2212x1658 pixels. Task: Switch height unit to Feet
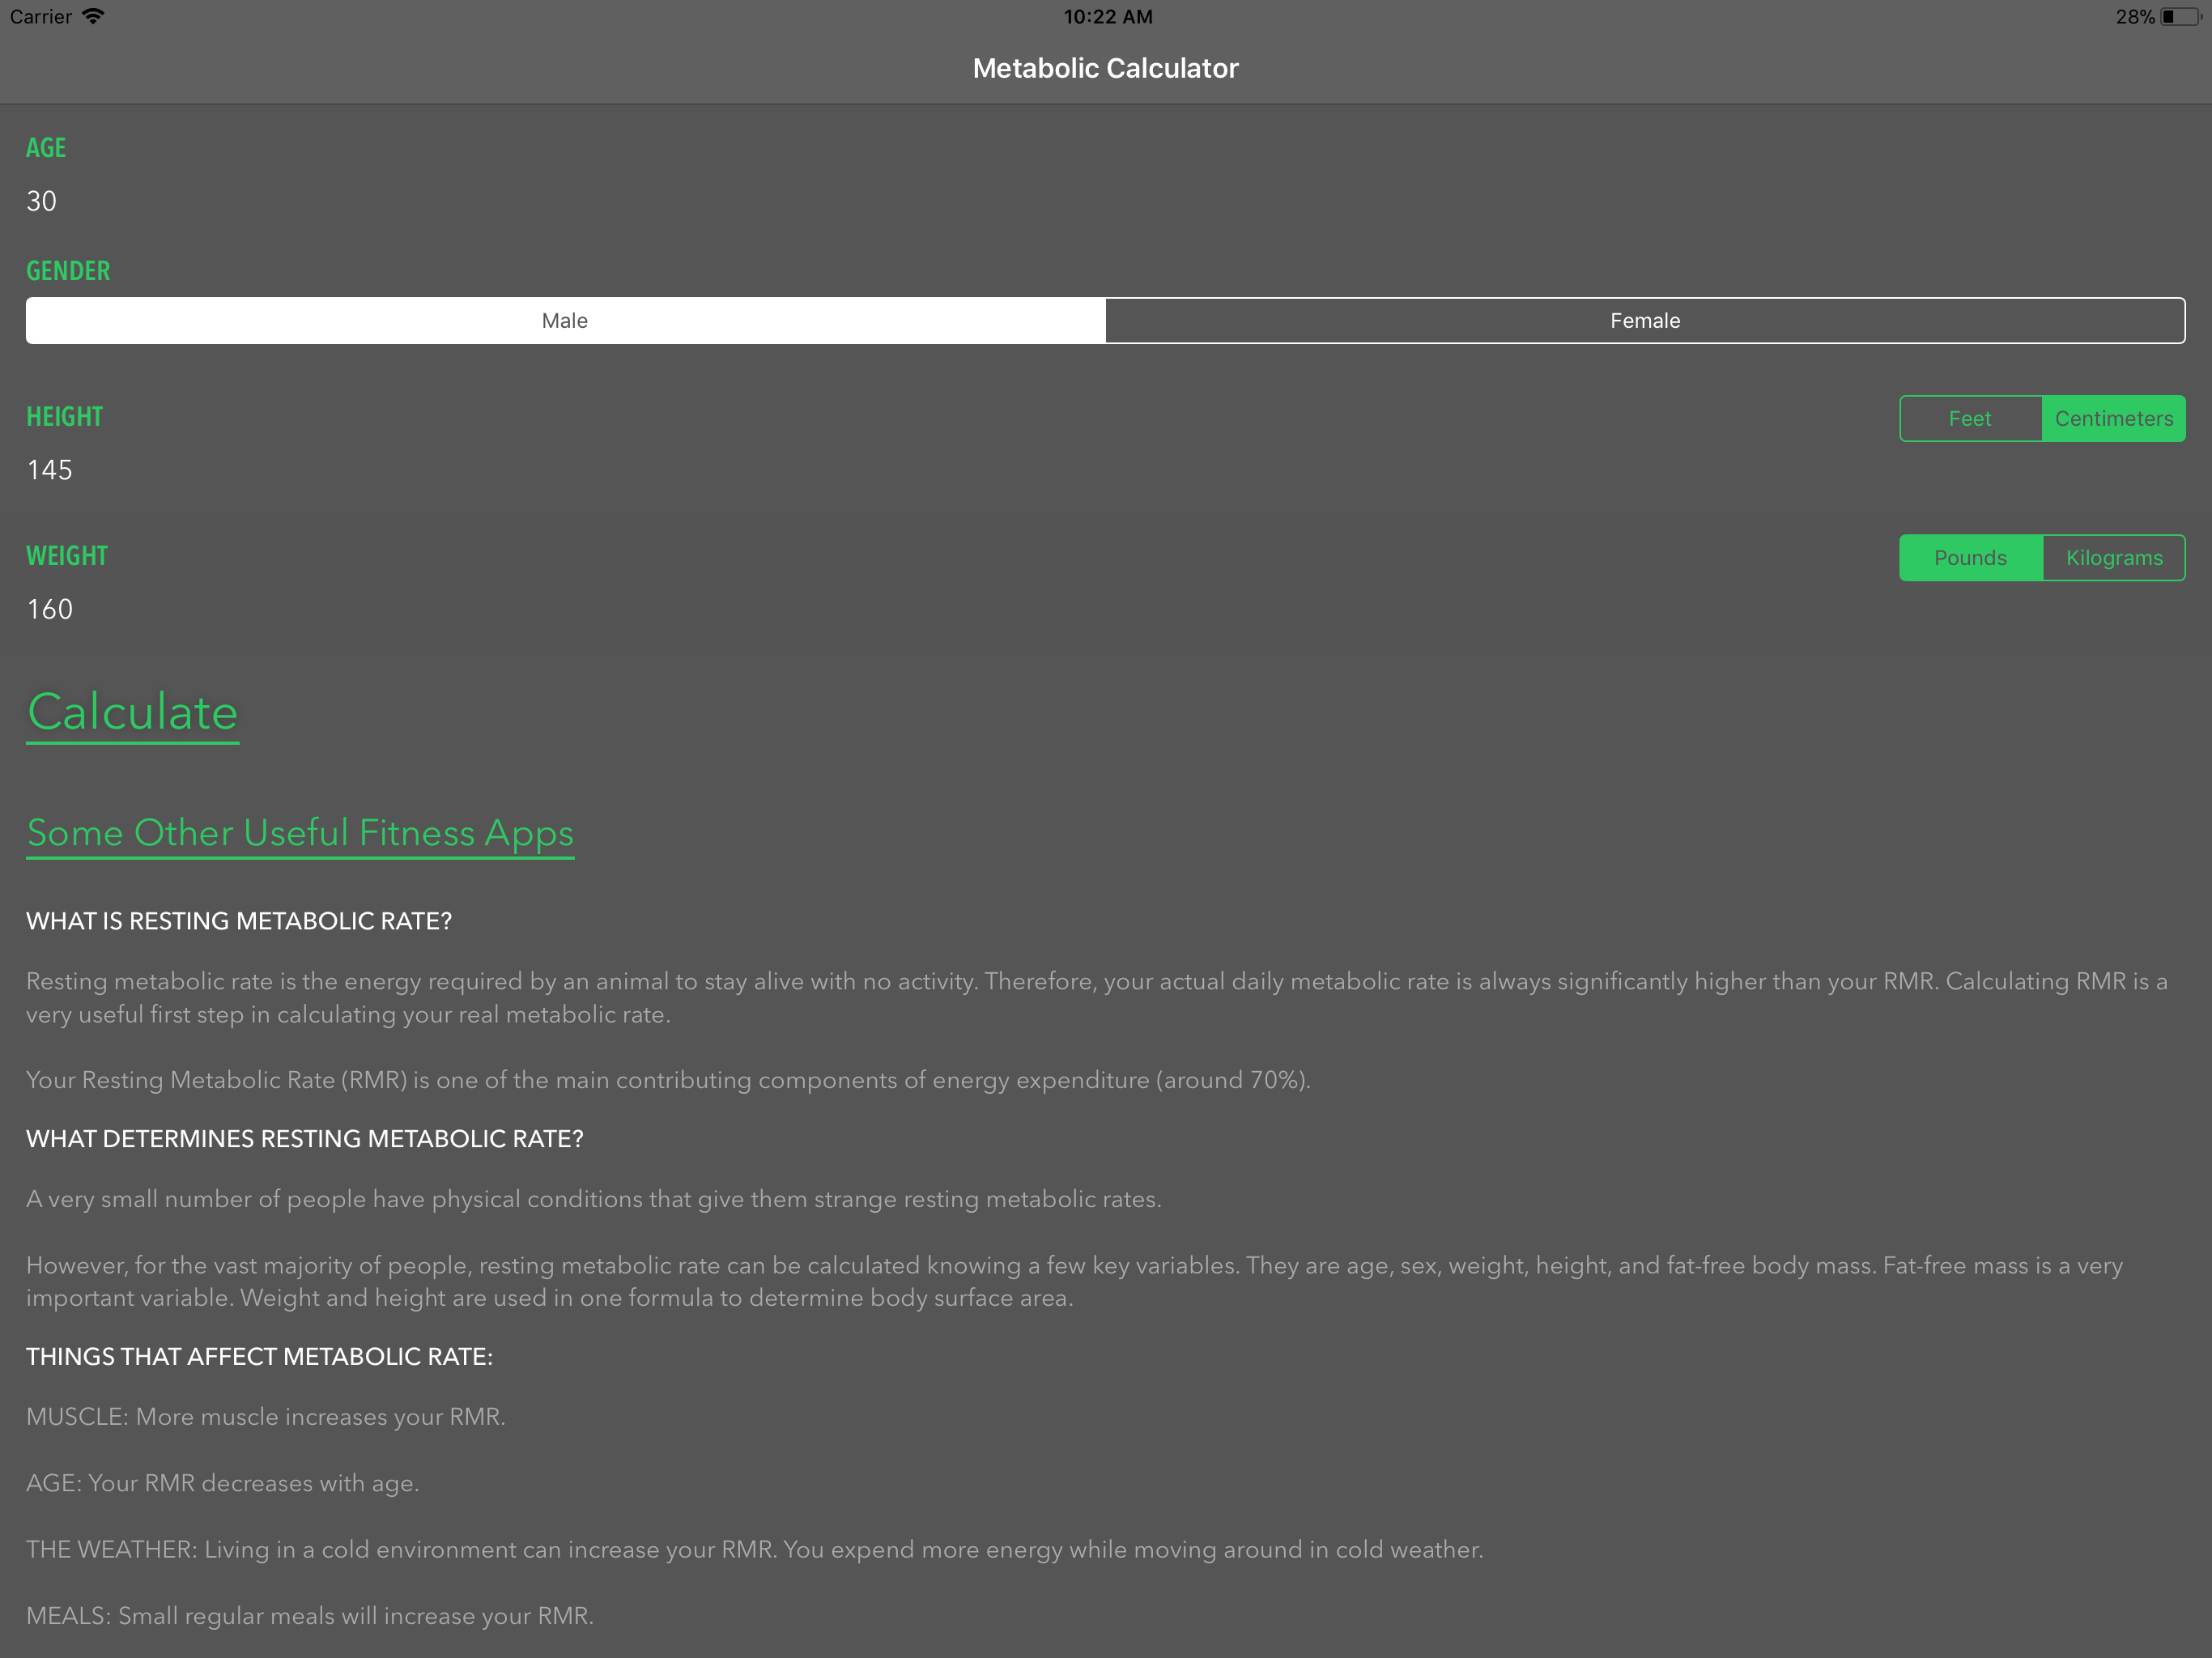point(1970,418)
